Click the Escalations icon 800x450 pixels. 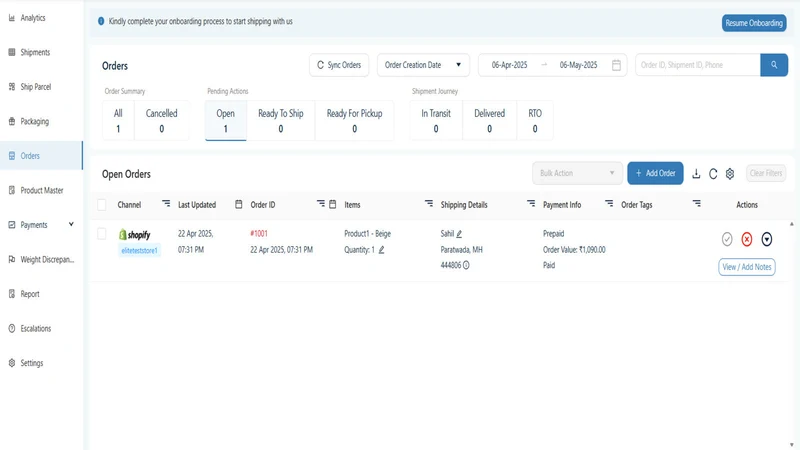12,329
